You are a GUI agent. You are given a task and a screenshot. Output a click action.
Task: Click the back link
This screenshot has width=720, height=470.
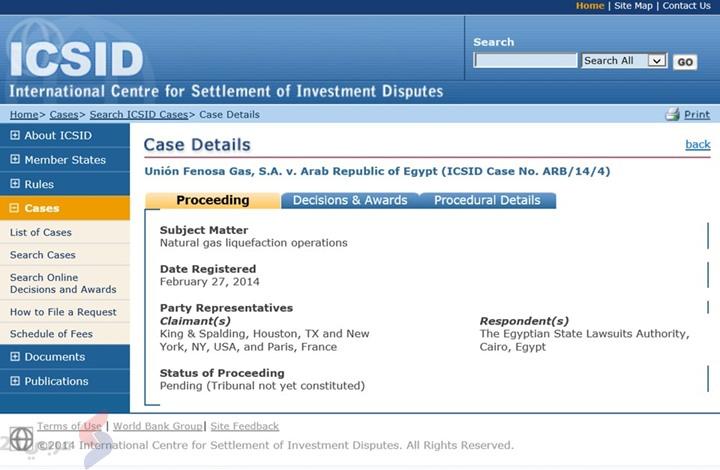pos(697,145)
